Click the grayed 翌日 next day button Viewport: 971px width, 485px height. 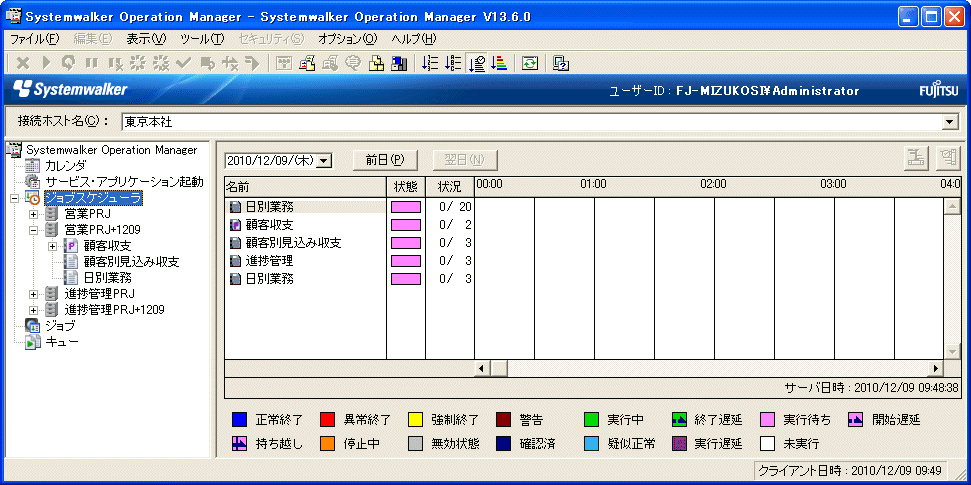(464, 160)
